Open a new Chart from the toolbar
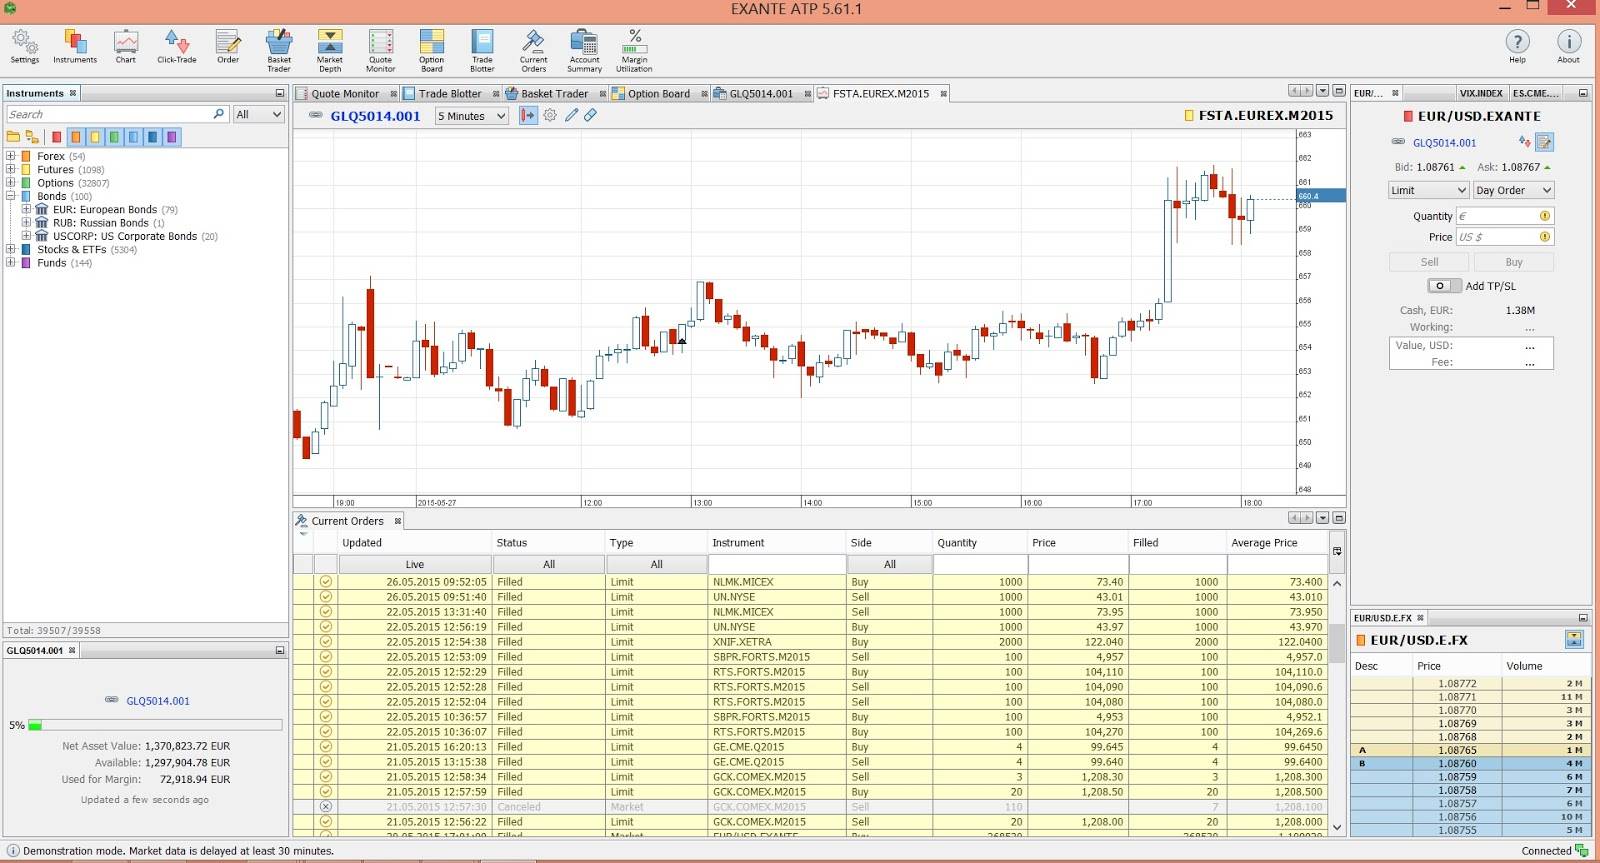 (126, 46)
